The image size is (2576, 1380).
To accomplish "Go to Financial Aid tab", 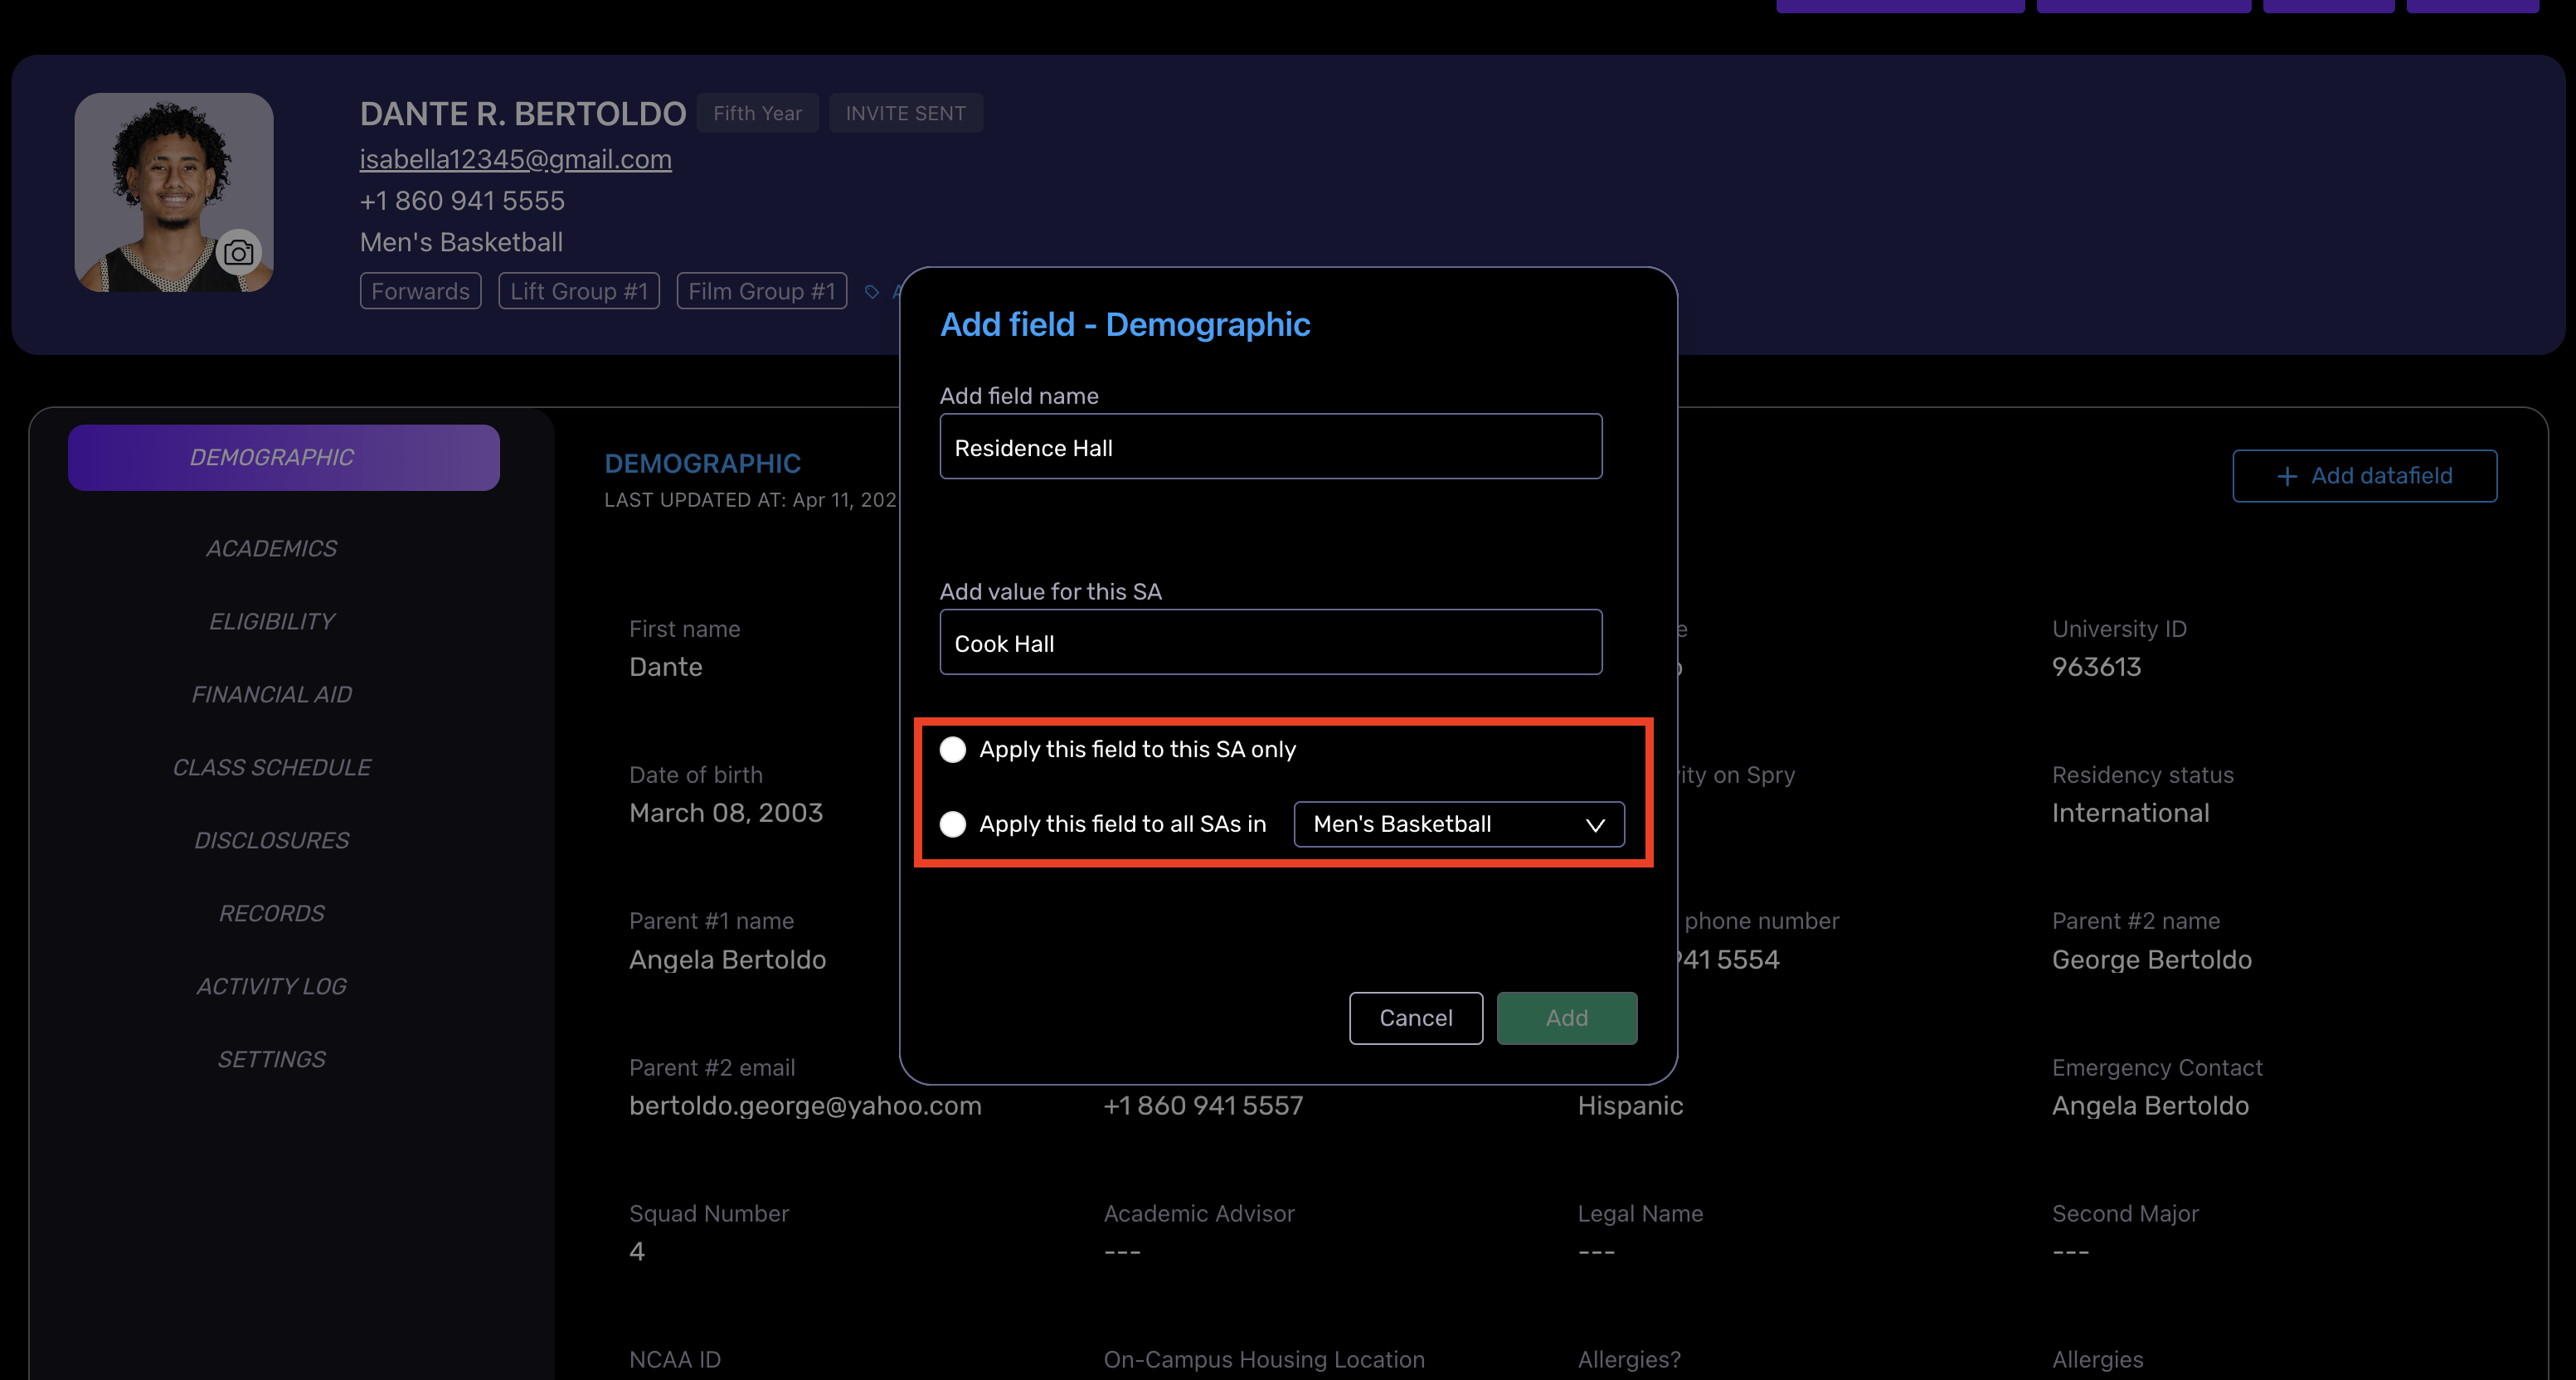I will pyautogui.click(x=272, y=694).
